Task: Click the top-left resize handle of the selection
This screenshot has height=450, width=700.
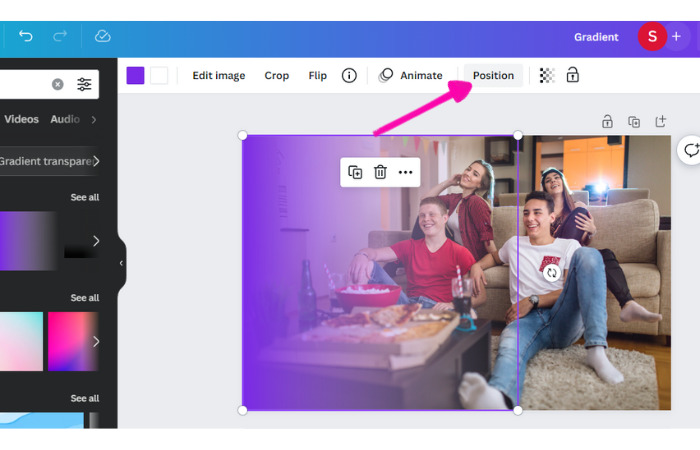Action: point(242,135)
